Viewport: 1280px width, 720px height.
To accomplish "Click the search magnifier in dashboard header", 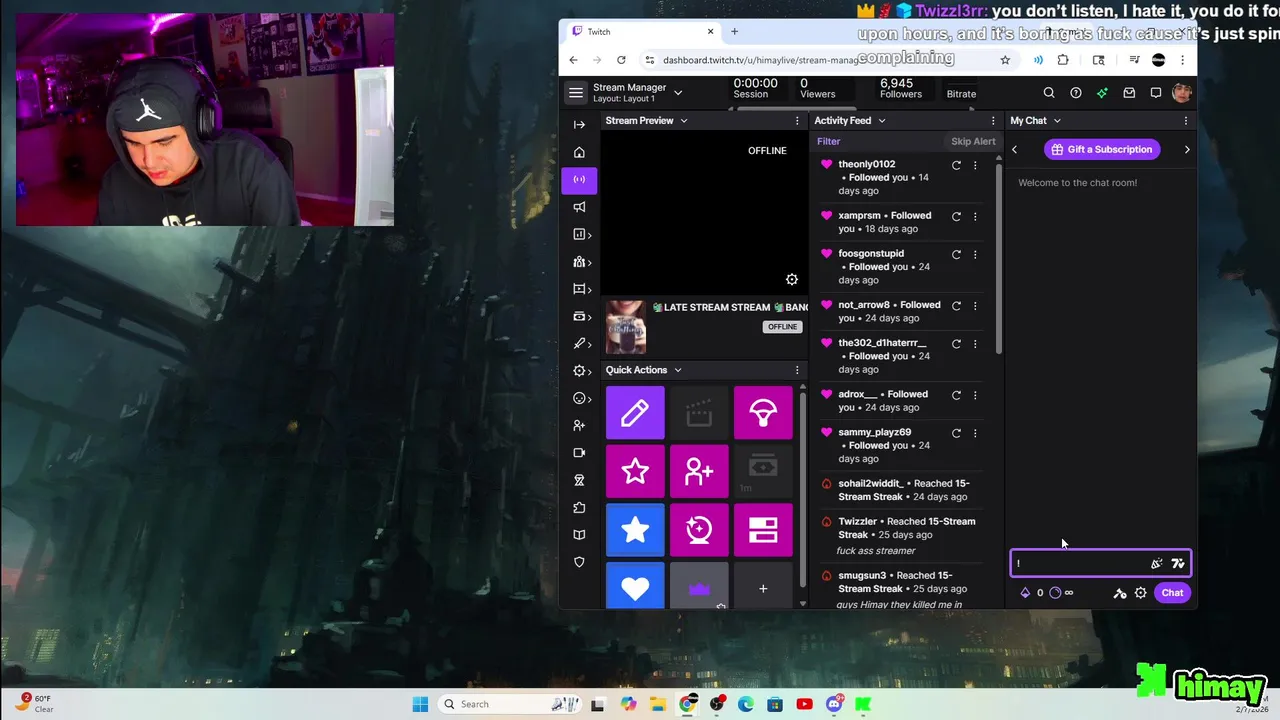I will (x=1049, y=93).
